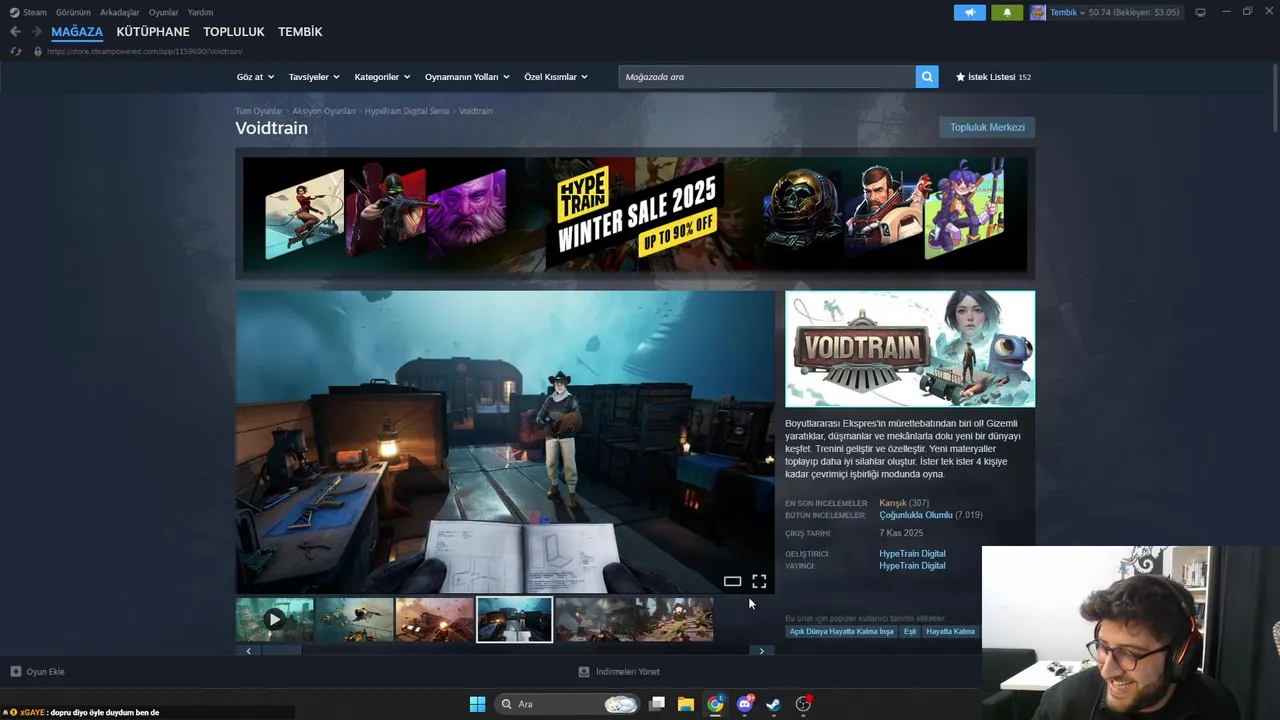Image resolution: width=1280 pixels, height=720 pixels.
Task: Click the Tembik profile avatar
Action: (1038, 12)
